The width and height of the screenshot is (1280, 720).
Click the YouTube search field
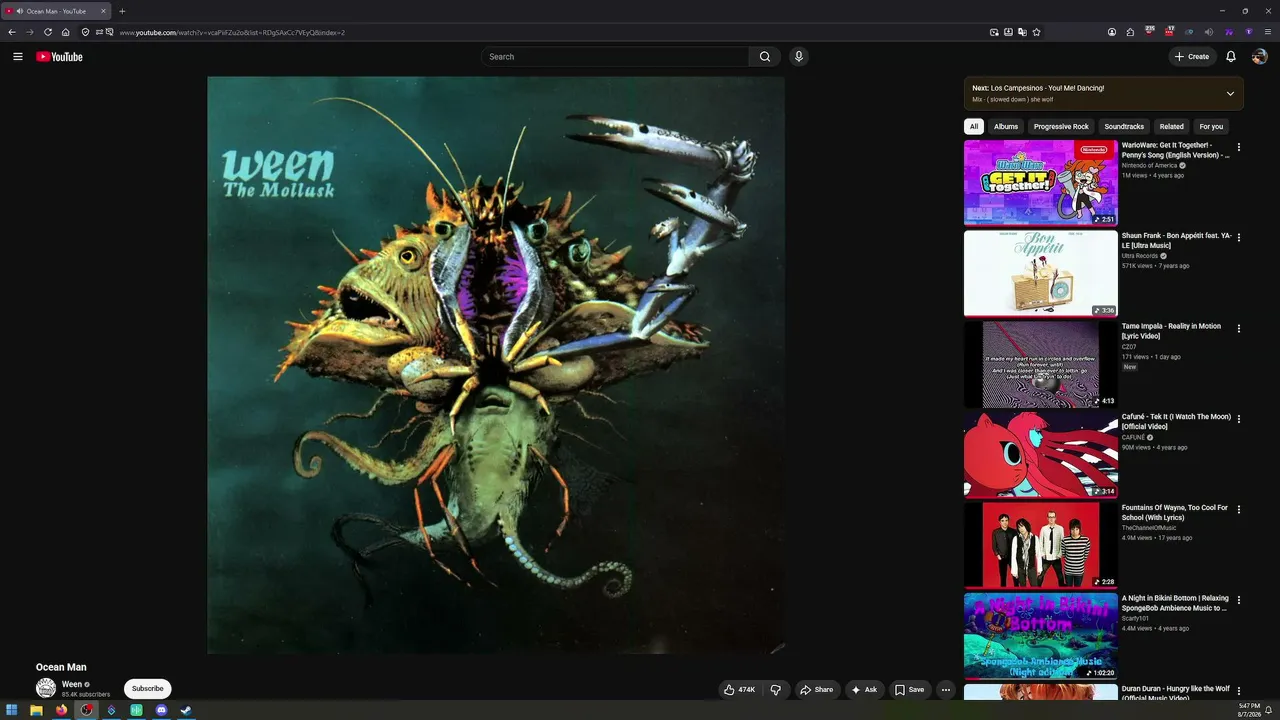(x=615, y=57)
